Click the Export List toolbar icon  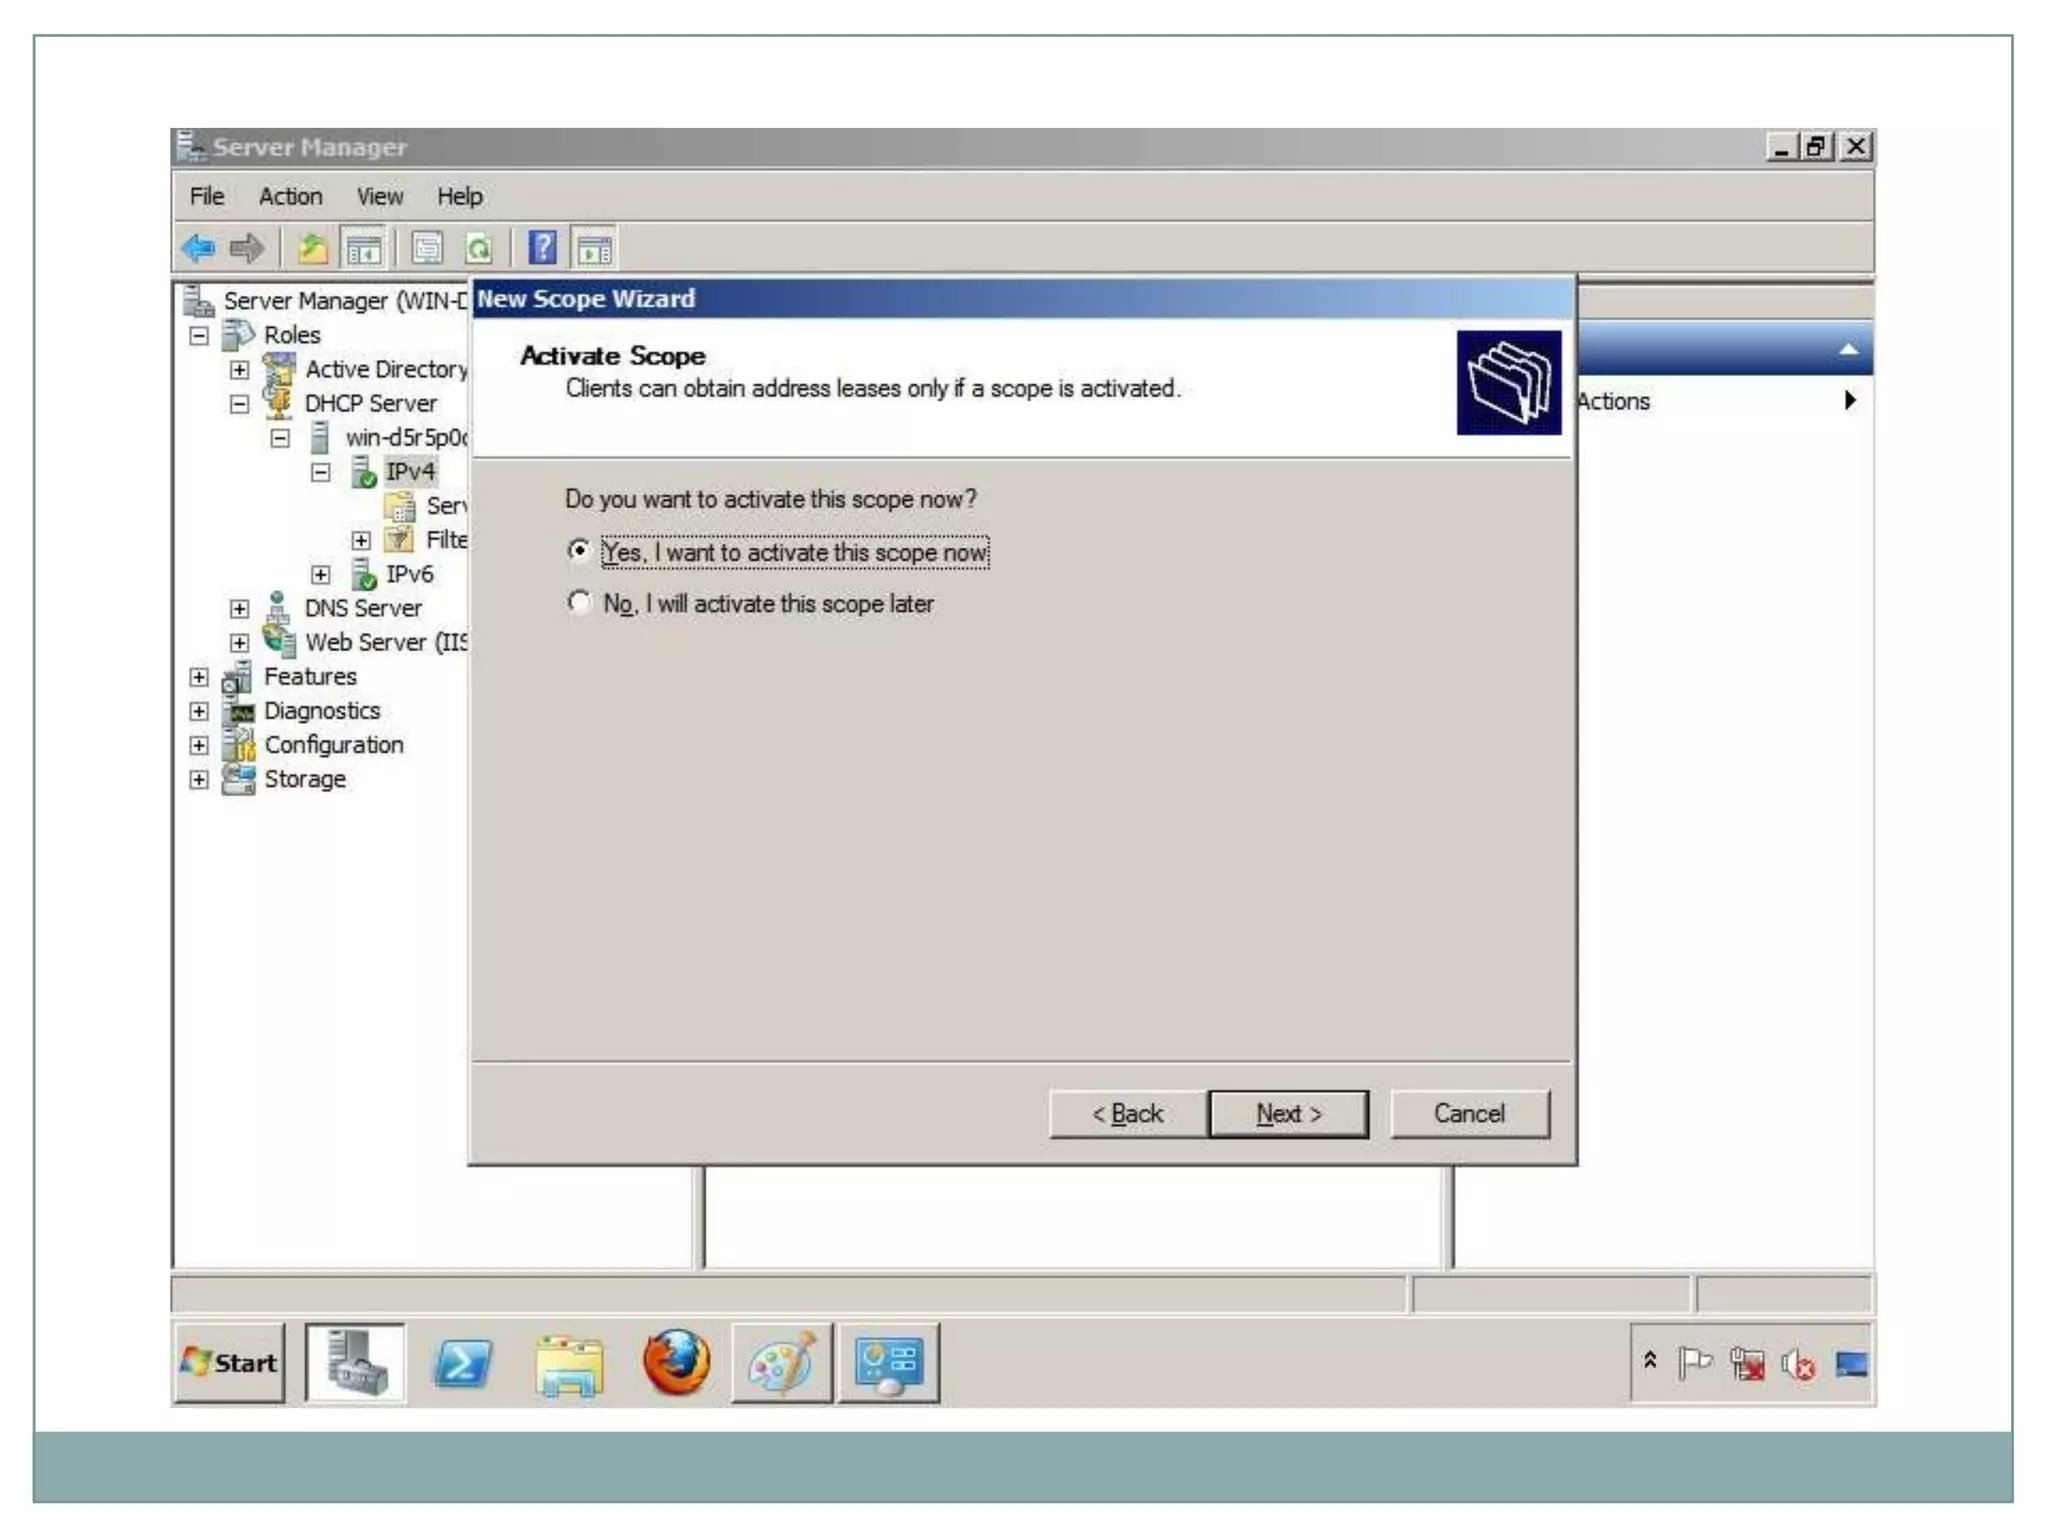click(x=427, y=248)
